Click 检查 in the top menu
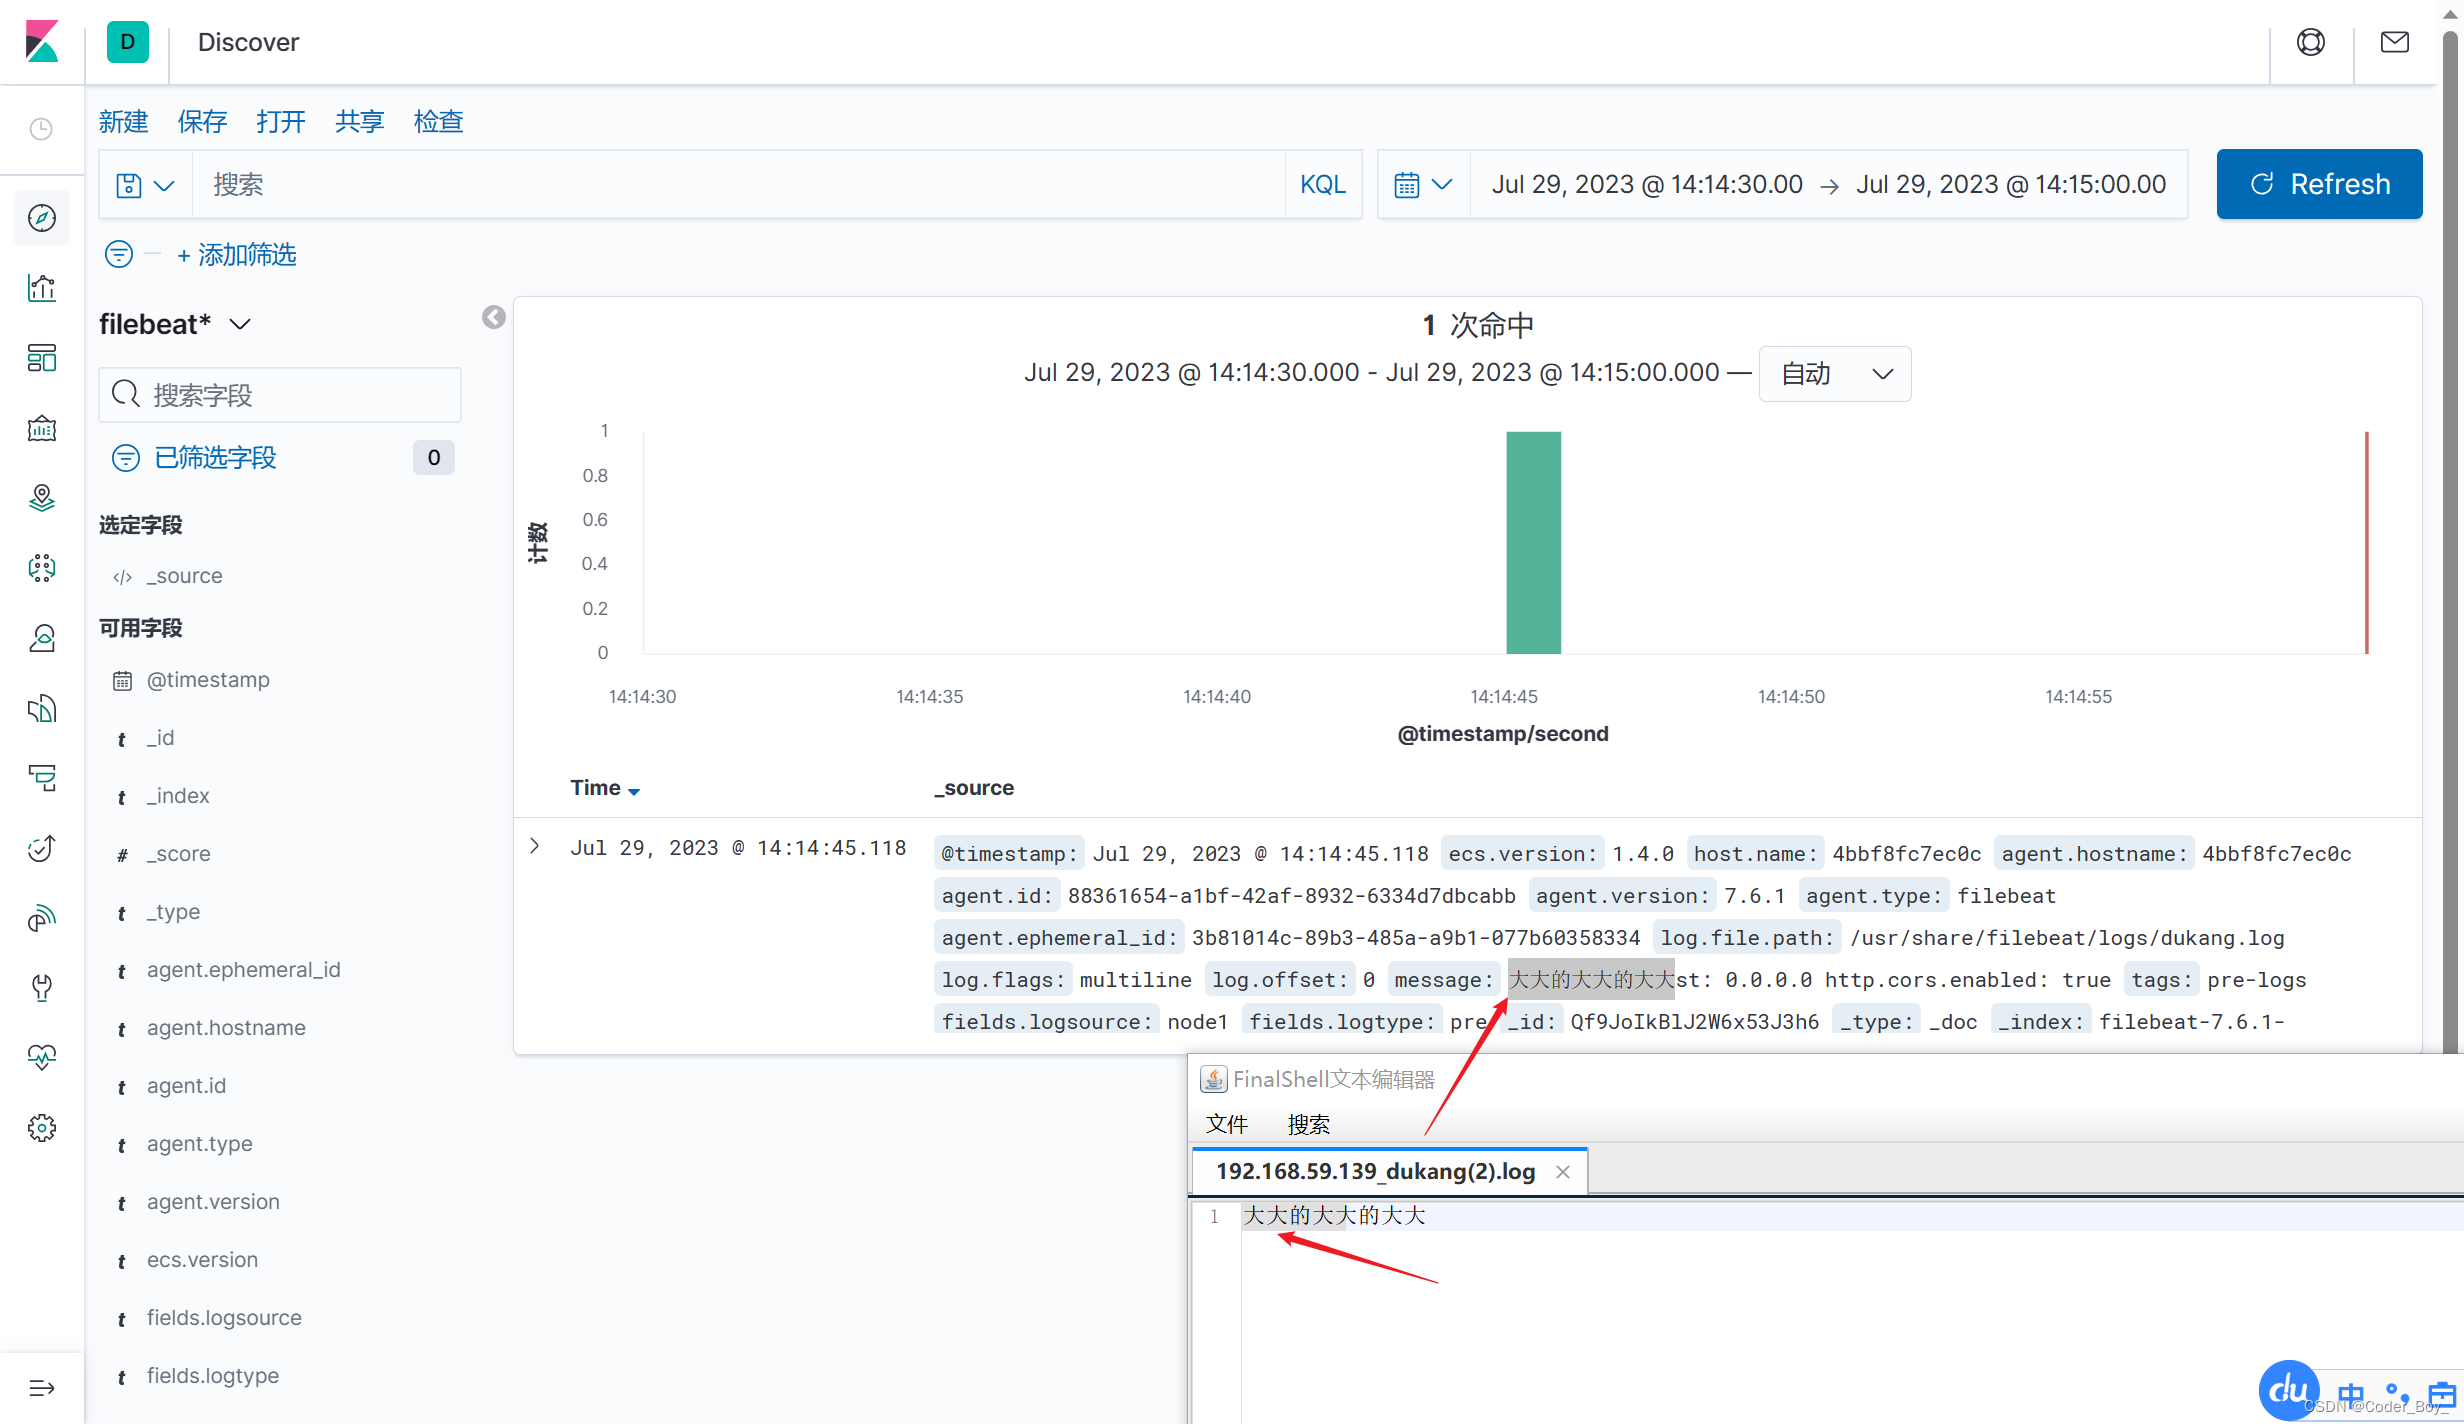The image size is (2464, 1424). tap(439, 122)
